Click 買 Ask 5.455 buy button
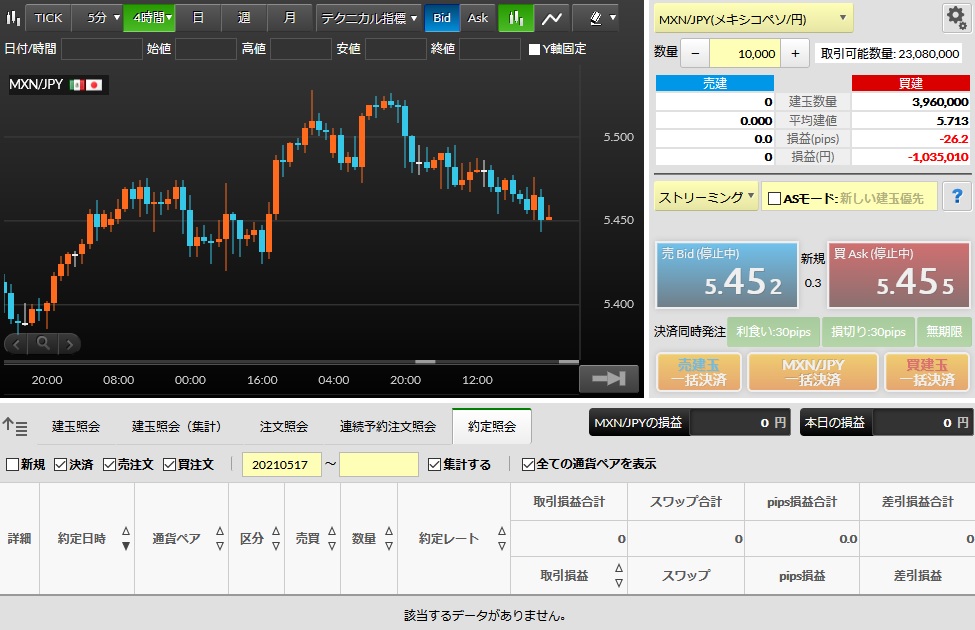This screenshot has height=630, width=975. pyautogui.click(x=899, y=275)
